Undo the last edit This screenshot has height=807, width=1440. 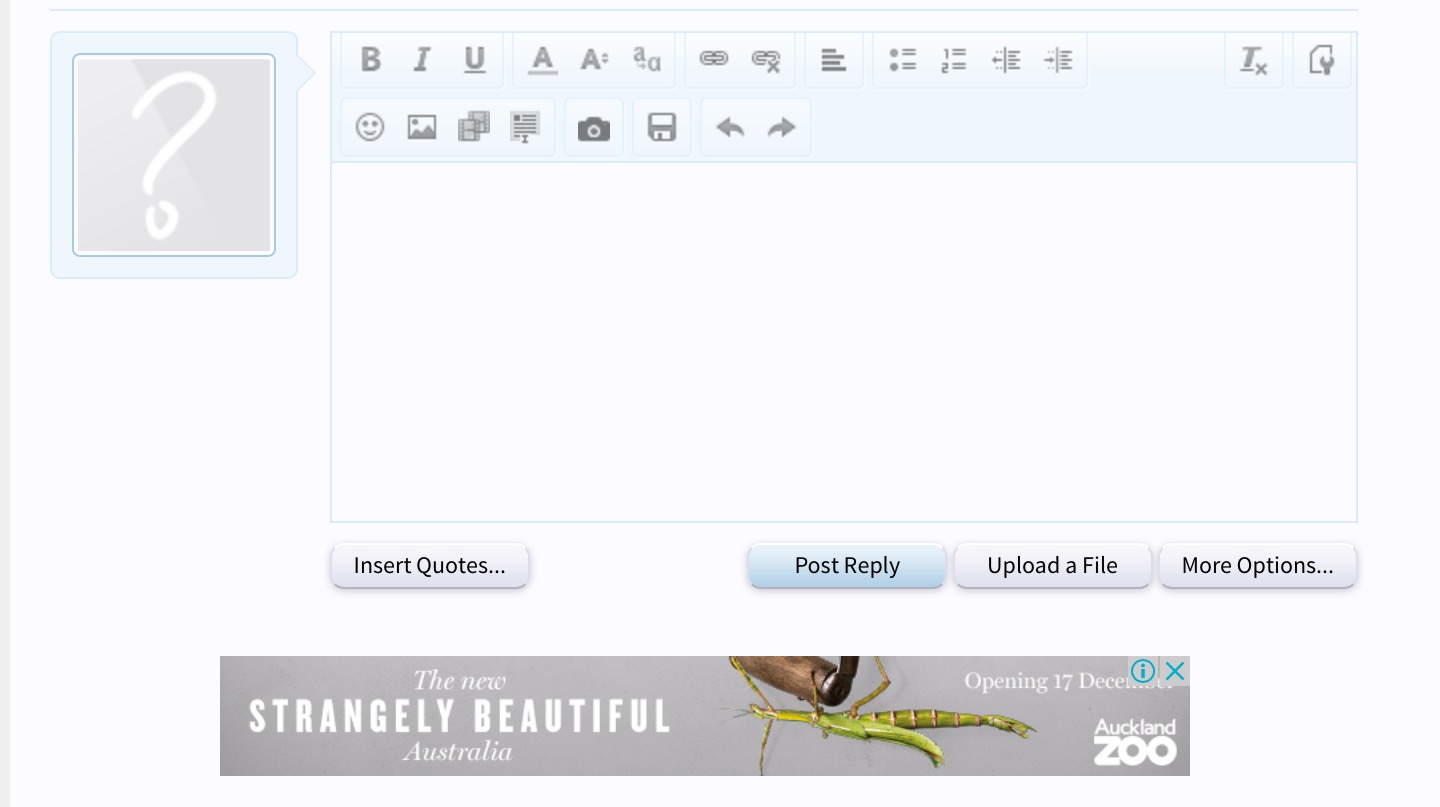[x=730, y=127]
